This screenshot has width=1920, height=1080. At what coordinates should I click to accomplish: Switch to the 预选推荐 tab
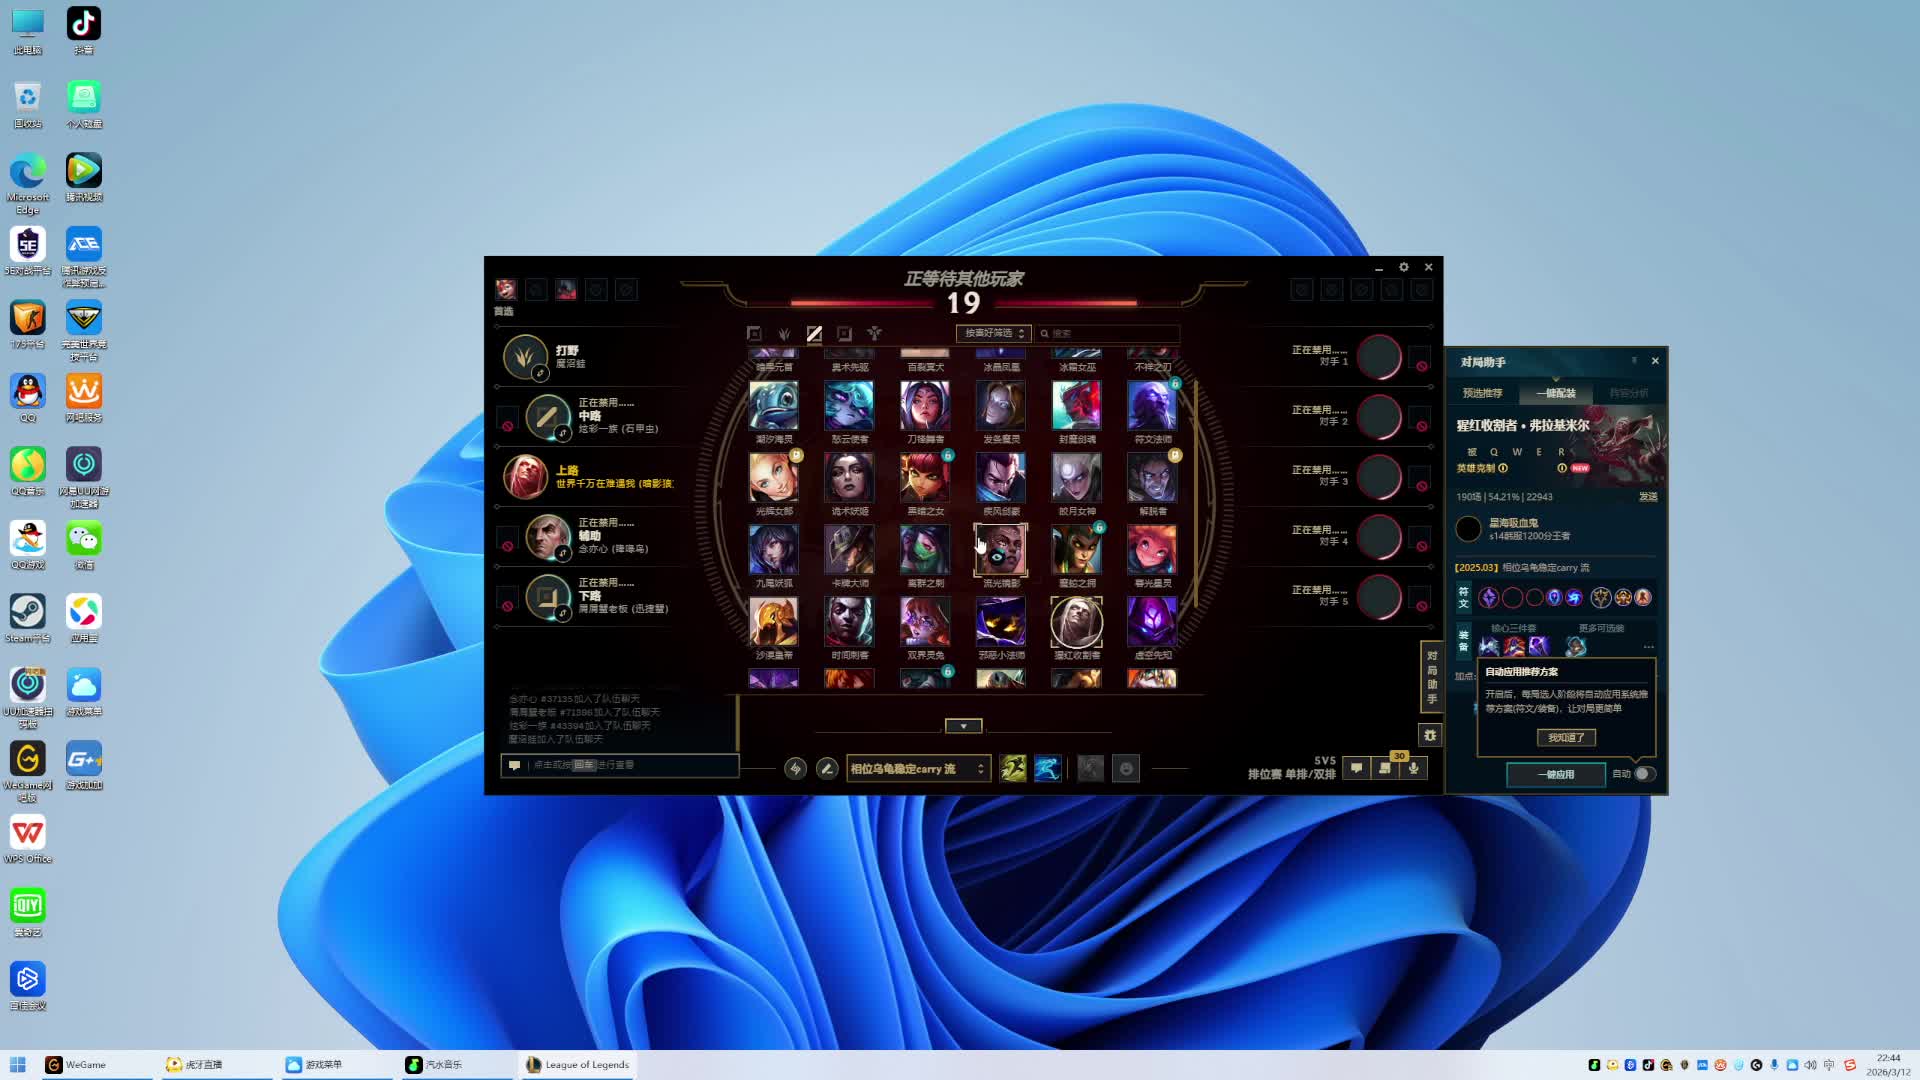click(x=1482, y=393)
